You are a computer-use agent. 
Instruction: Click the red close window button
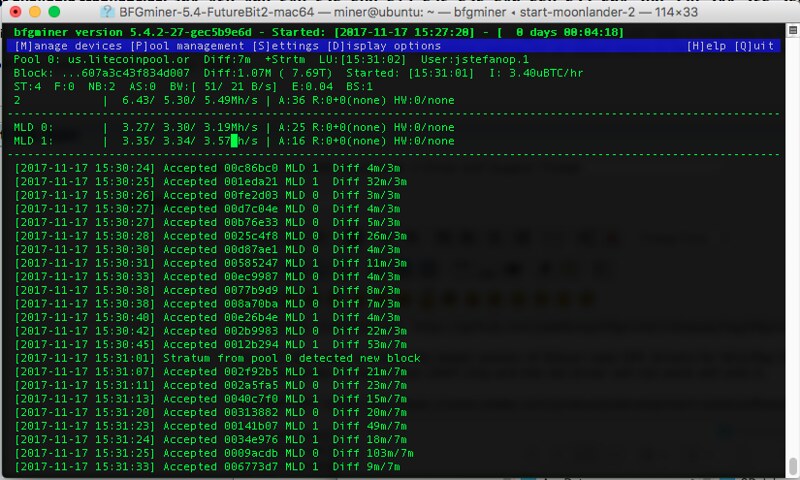pyautogui.click(x=15, y=11)
